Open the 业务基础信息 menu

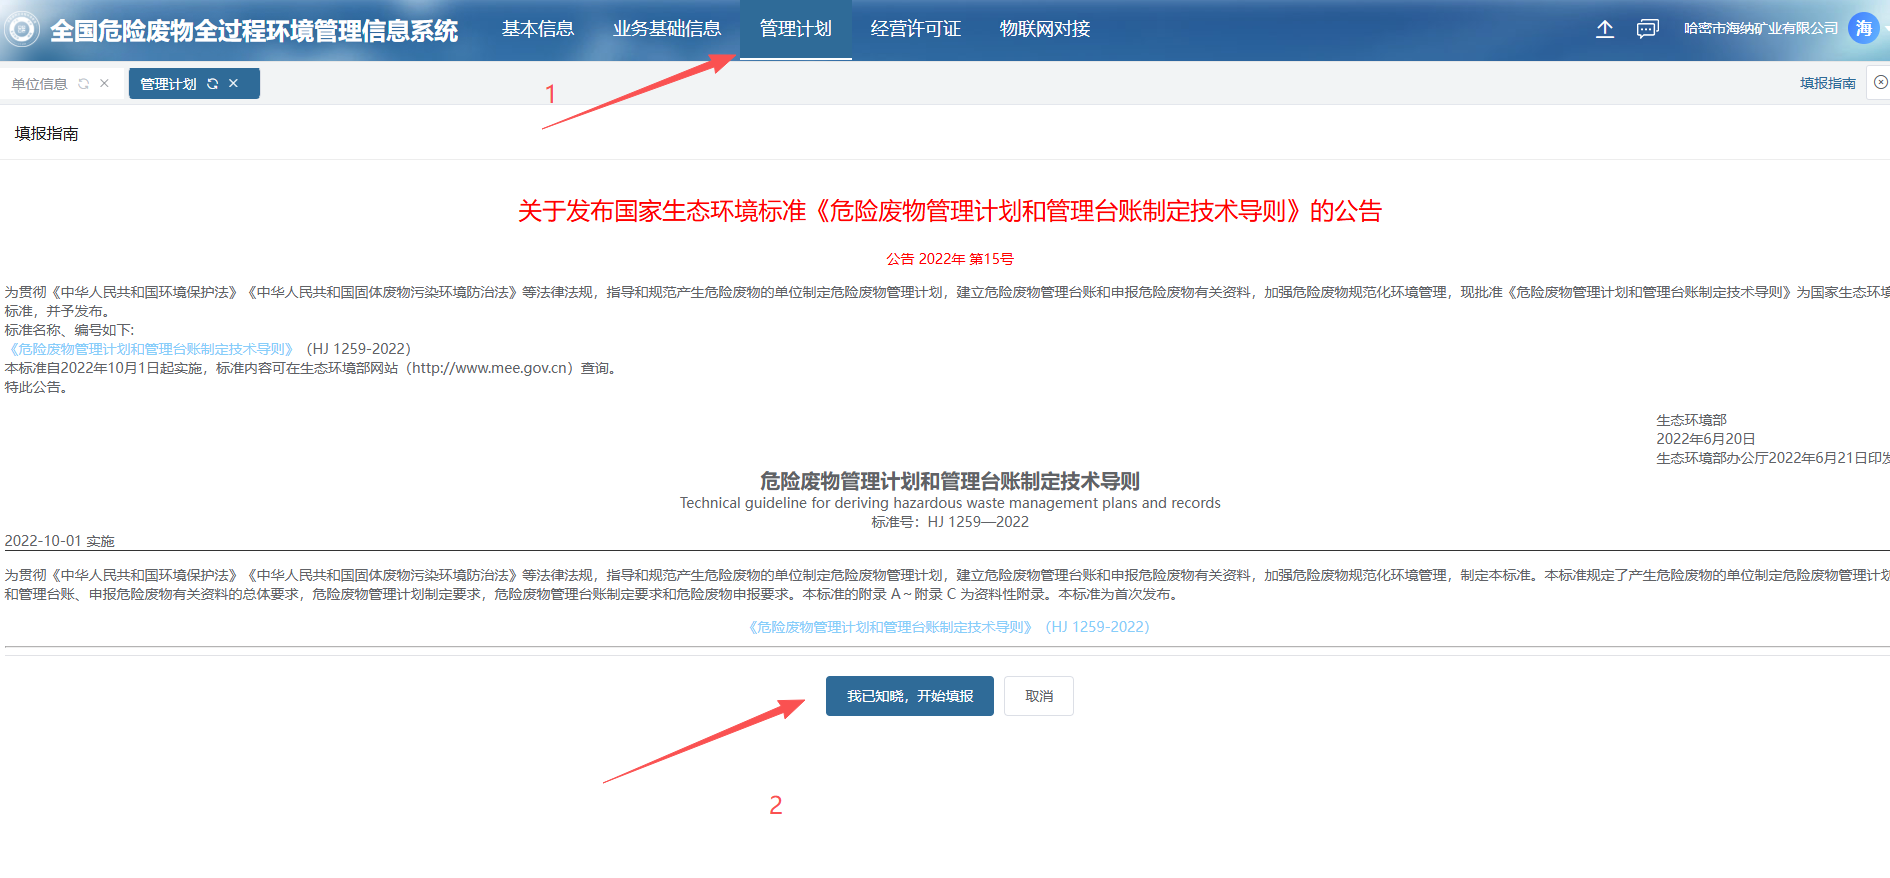667,29
